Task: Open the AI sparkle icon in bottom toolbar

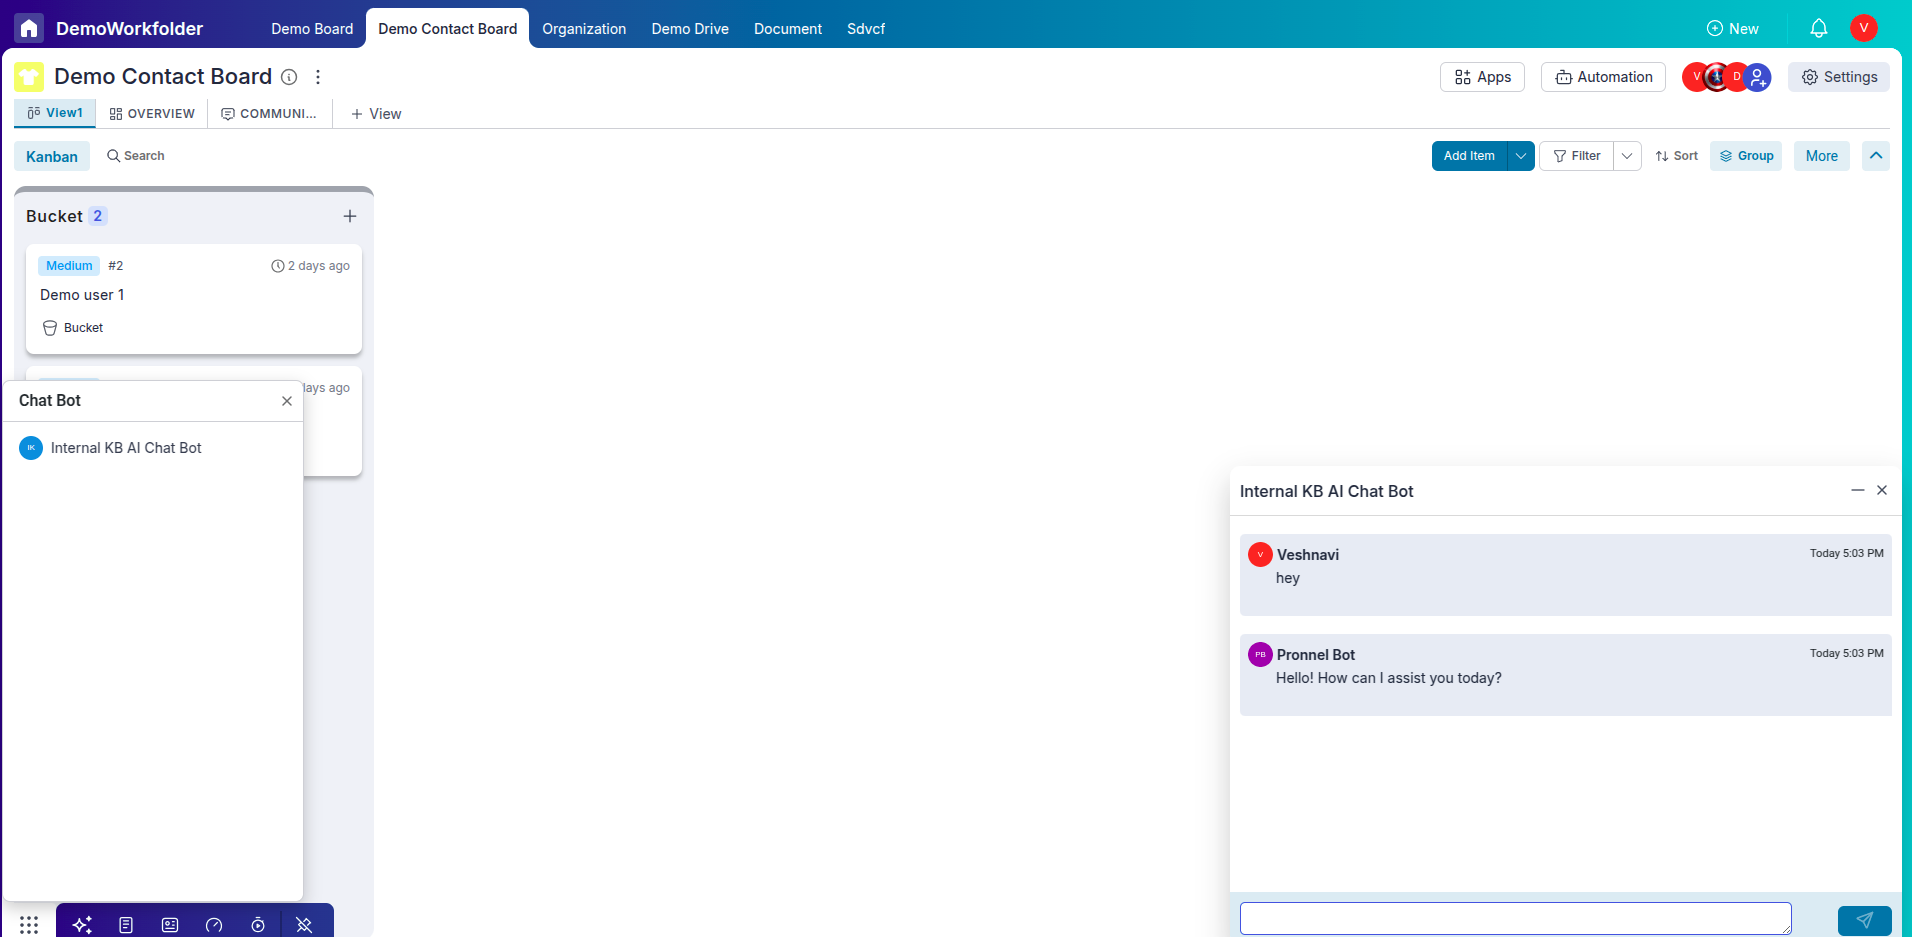Action: pos(82,925)
